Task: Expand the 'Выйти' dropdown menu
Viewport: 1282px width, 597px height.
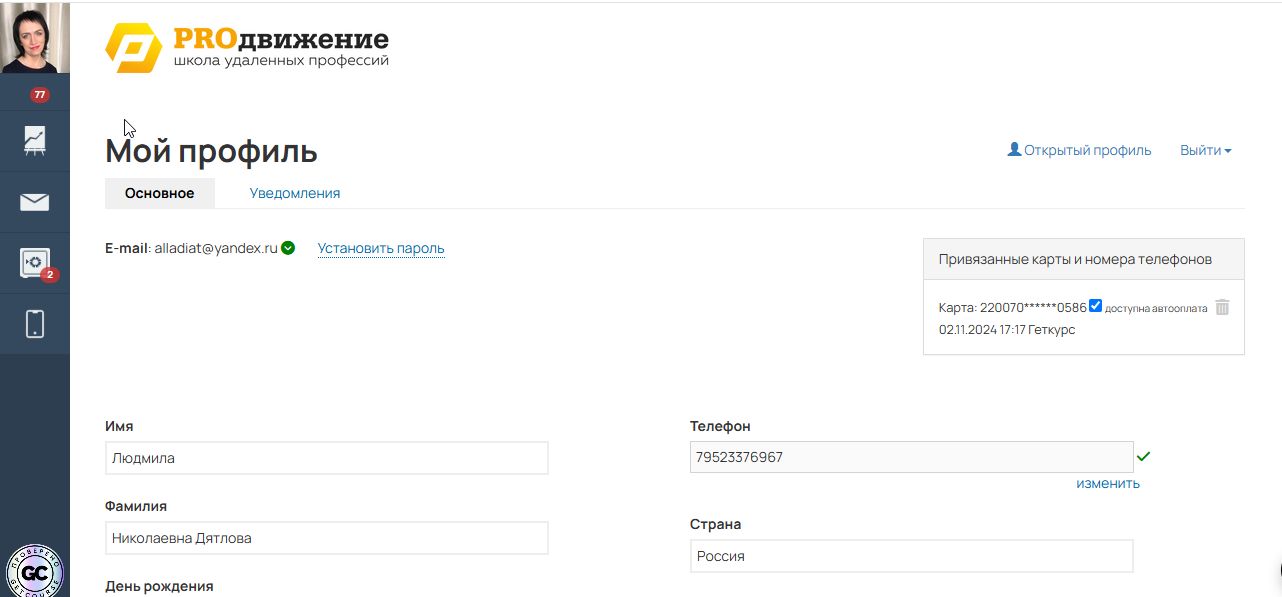Action: coord(1205,150)
